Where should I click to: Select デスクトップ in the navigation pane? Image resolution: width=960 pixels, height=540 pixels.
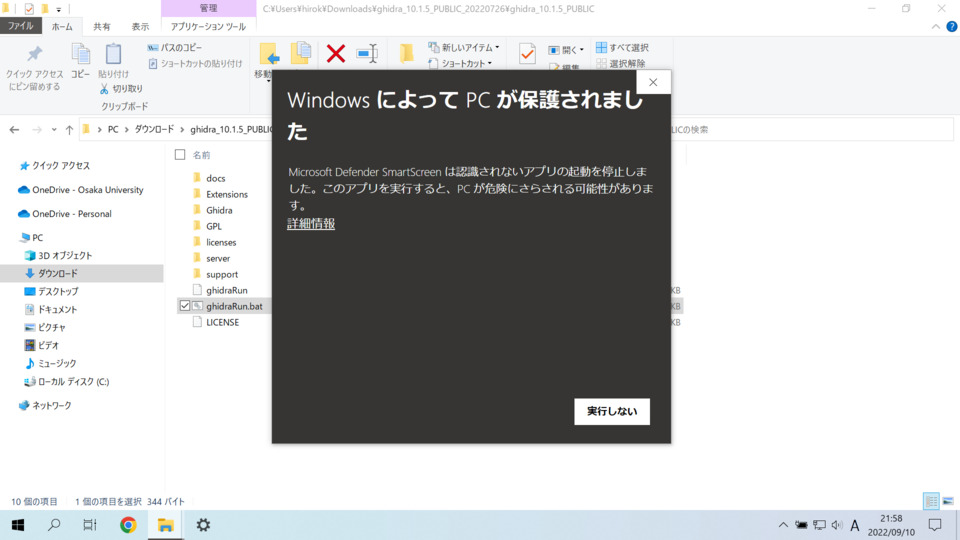click(58, 291)
